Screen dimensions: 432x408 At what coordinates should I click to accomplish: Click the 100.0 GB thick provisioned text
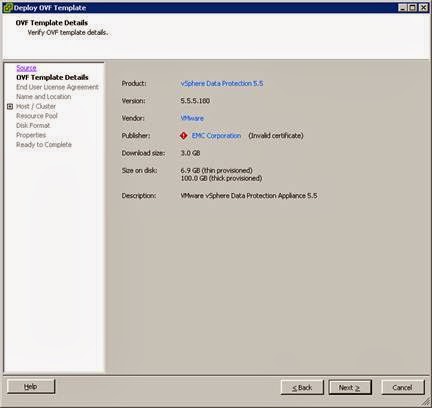[x=221, y=178]
